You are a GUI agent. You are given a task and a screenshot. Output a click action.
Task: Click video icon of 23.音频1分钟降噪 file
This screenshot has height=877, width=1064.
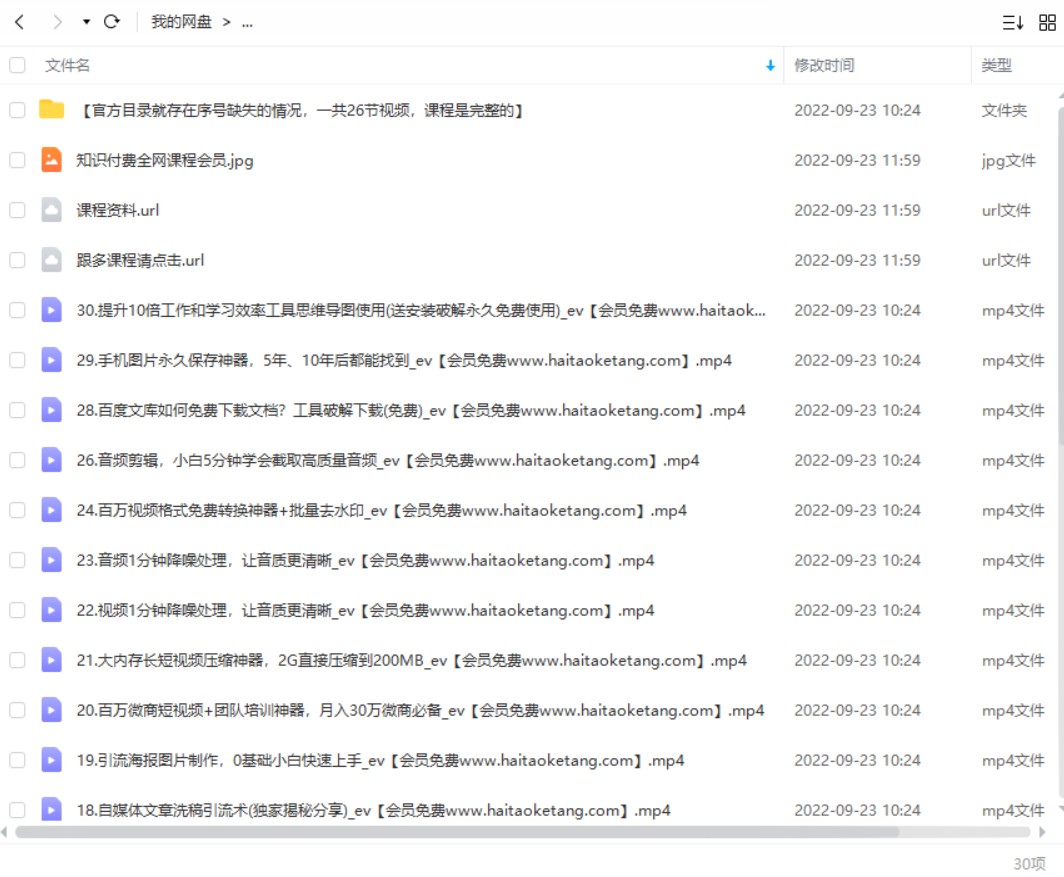point(52,560)
